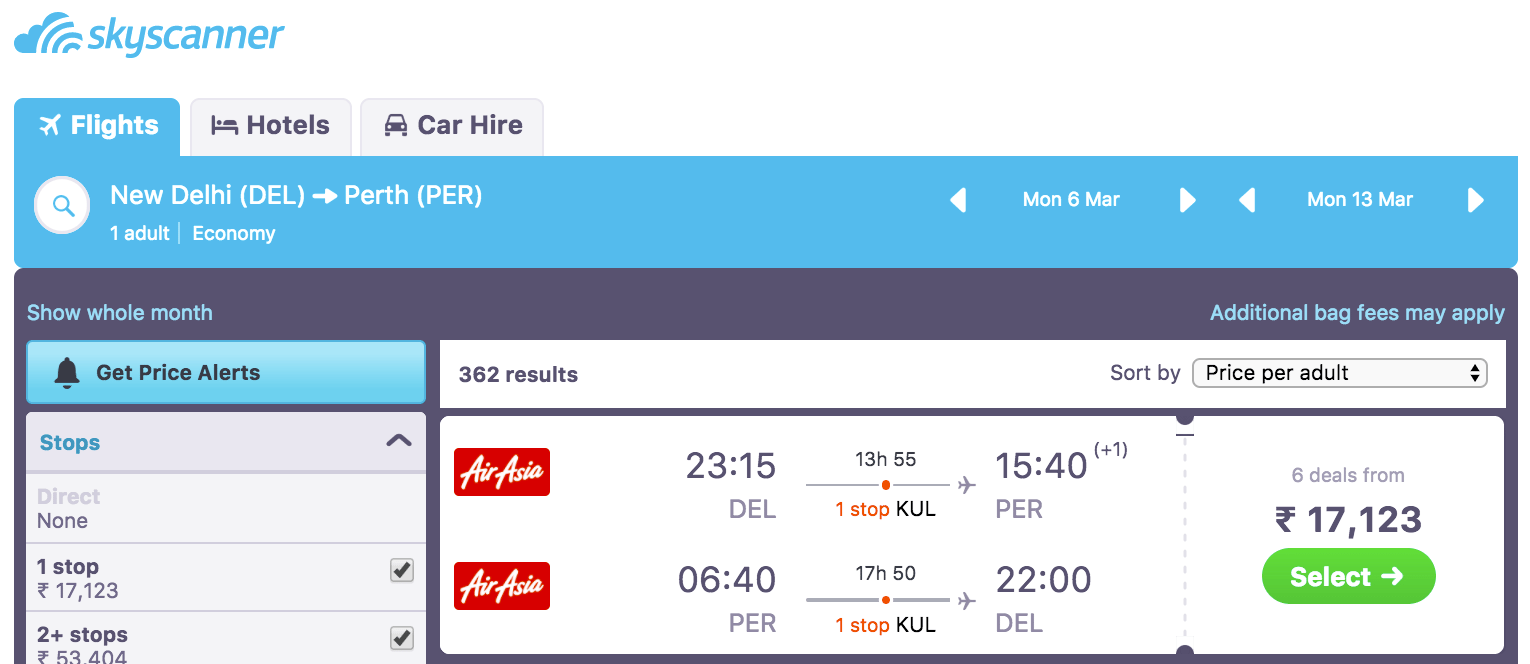Viewport: 1530px width, 664px height.
Task: Go to next return date arrow
Action: coord(1475,200)
